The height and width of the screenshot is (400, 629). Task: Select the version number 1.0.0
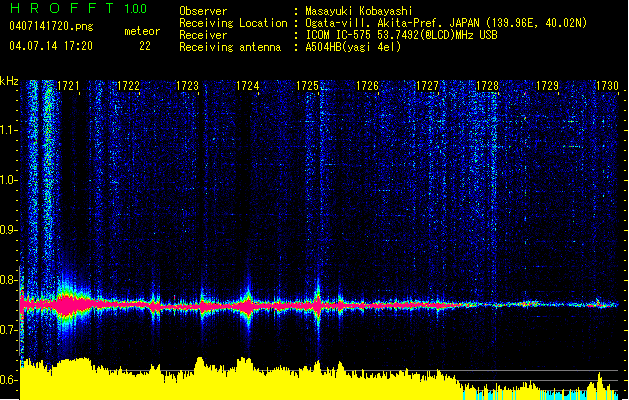coord(136,9)
